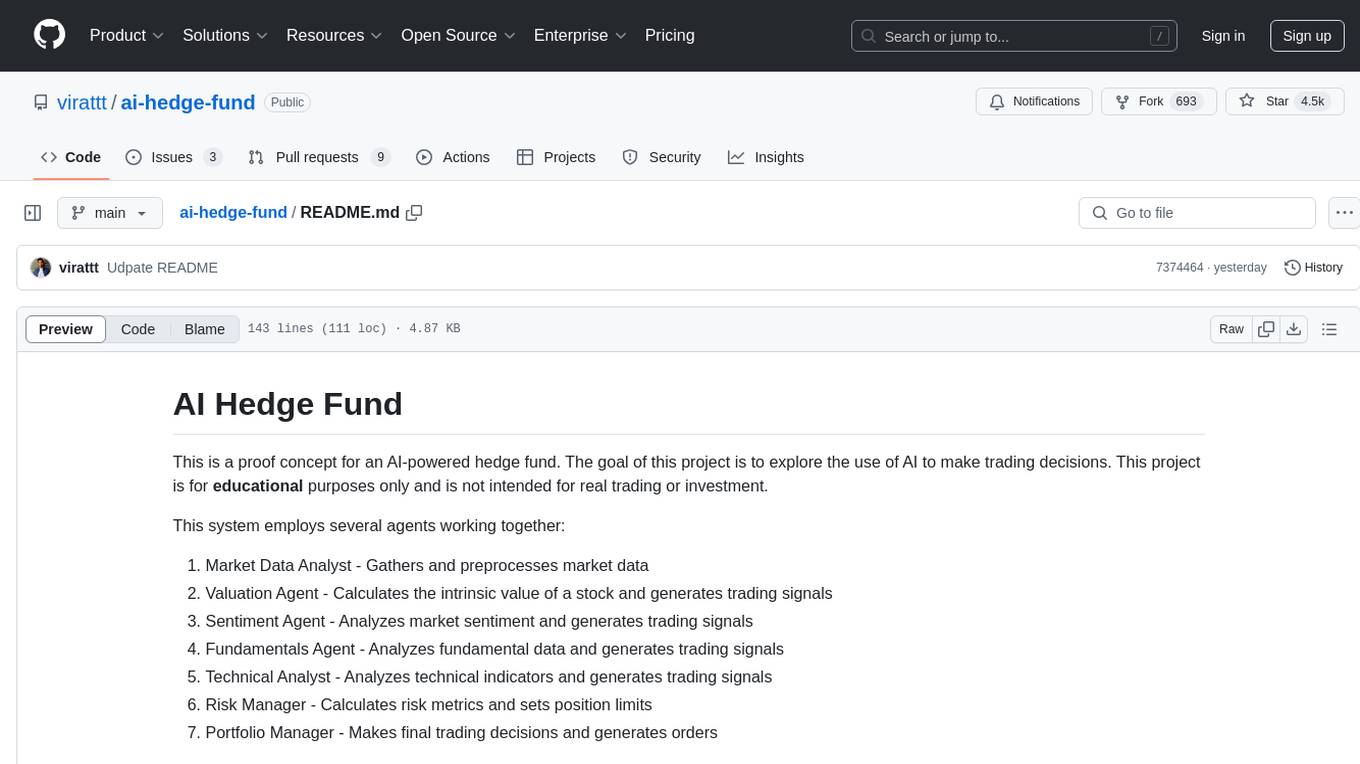The height and width of the screenshot is (764, 1360).
Task: Open the ai-hedge-fund repository link
Action: pyautogui.click(x=188, y=102)
